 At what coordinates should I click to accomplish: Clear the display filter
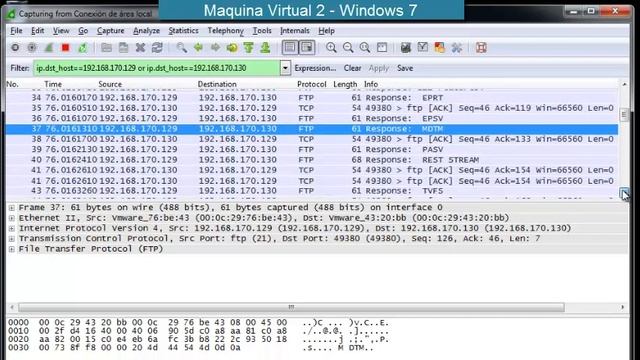[352, 68]
